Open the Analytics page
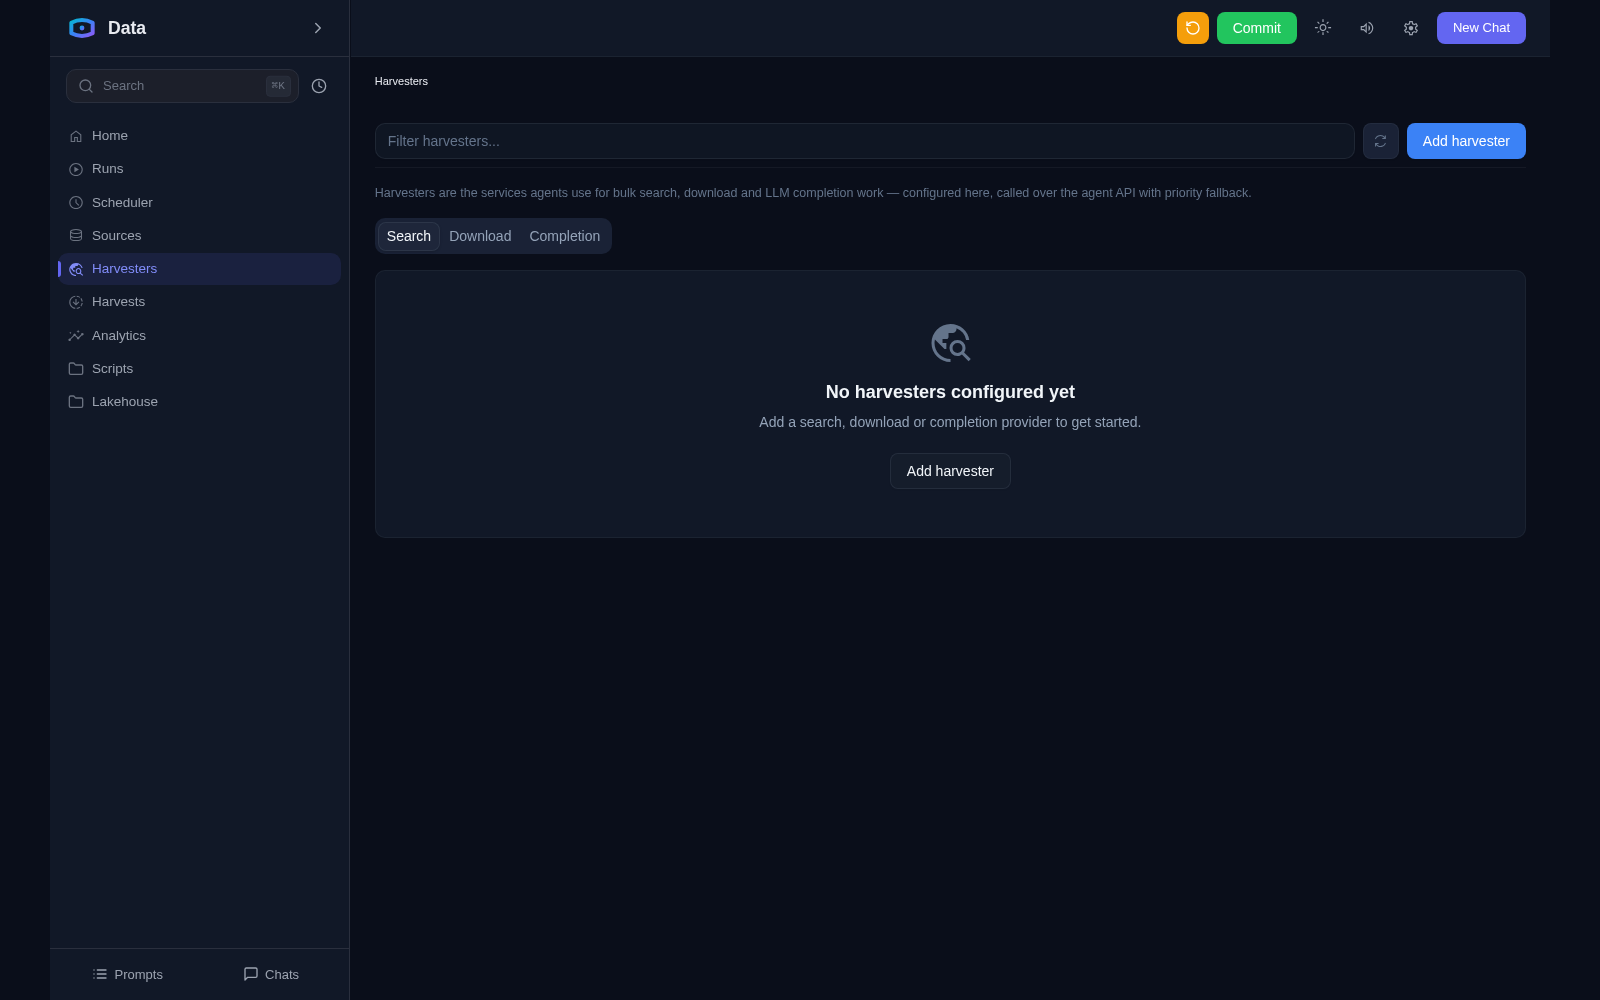 tap(199, 336)
